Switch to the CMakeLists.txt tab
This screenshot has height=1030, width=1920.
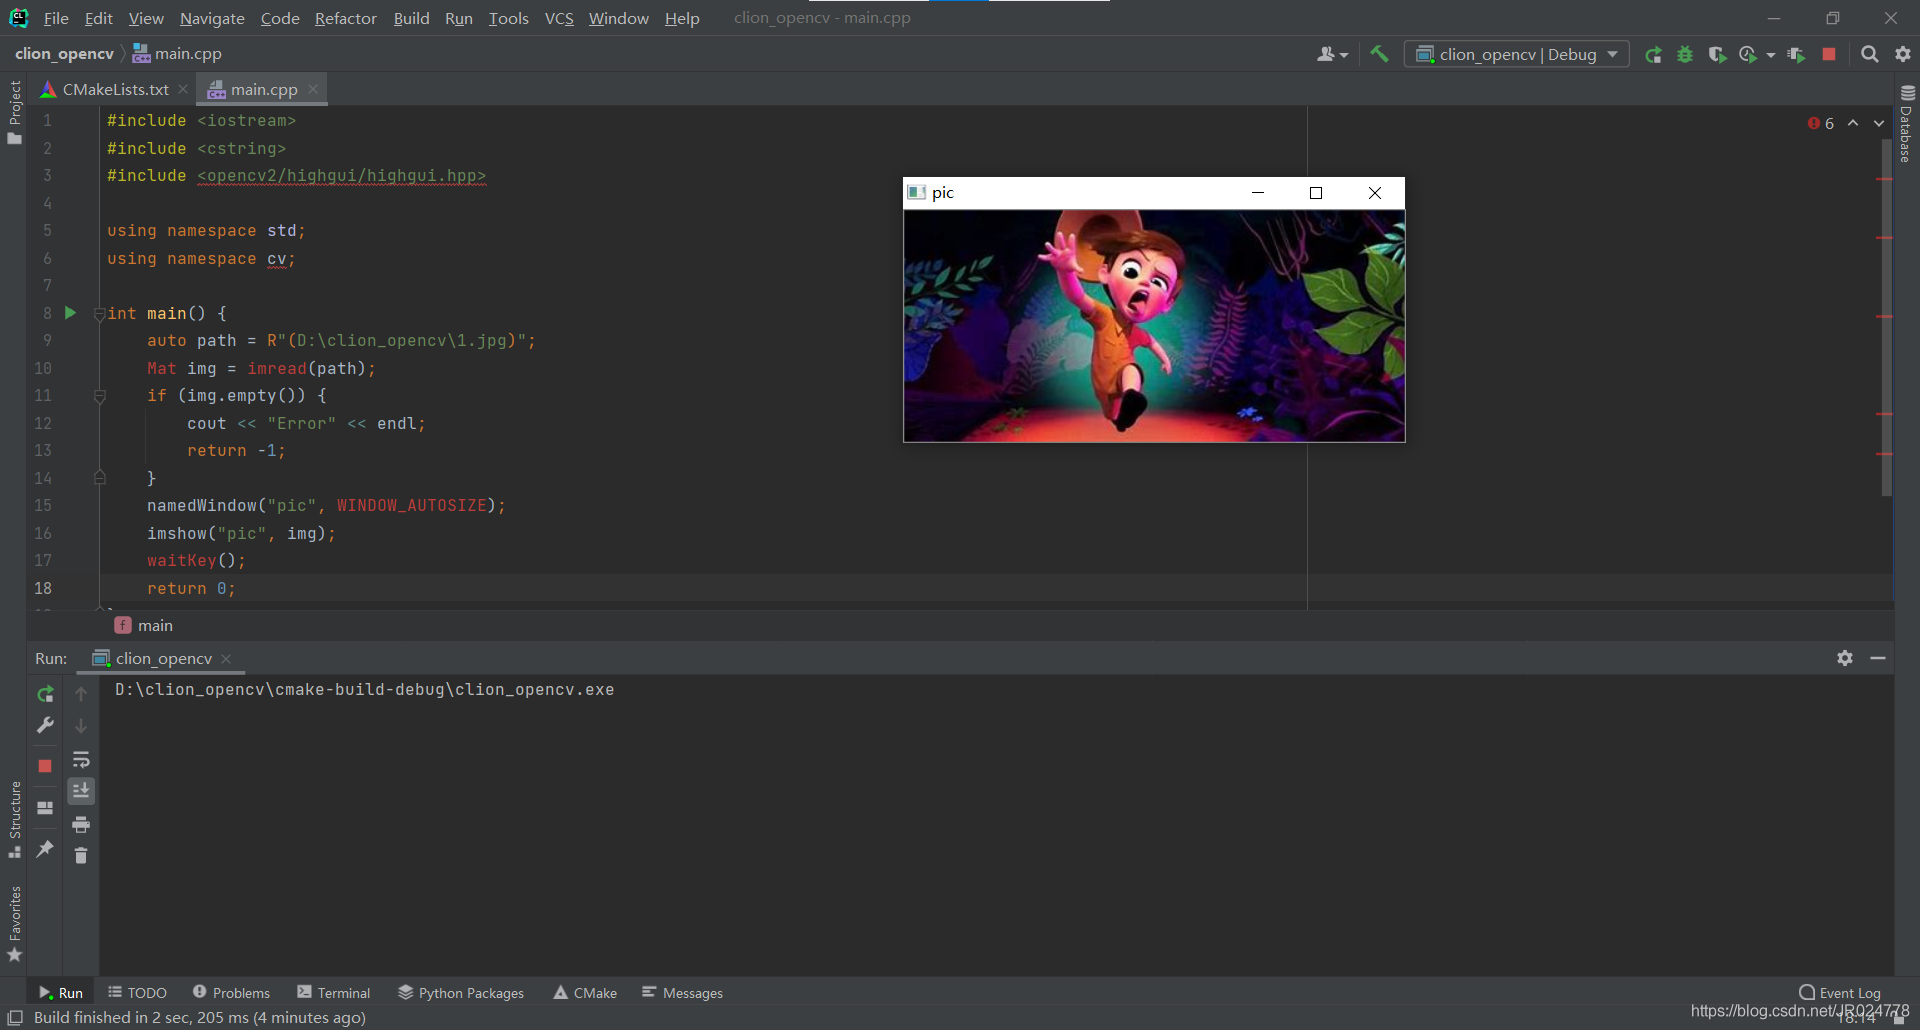point(114,89)
